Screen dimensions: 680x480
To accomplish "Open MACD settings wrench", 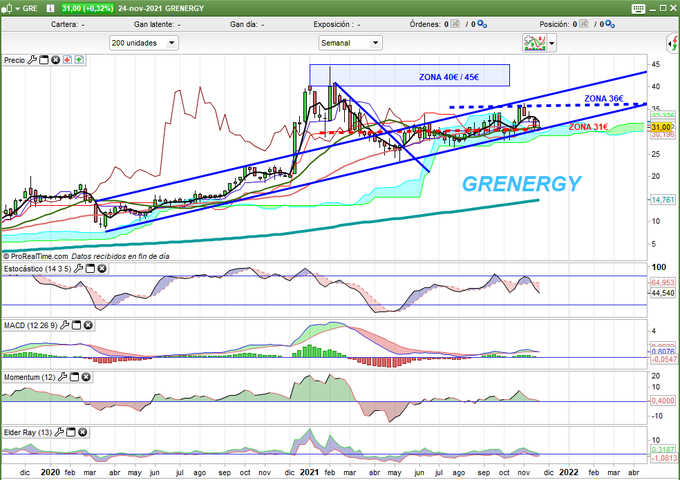I will click(65, 325).
